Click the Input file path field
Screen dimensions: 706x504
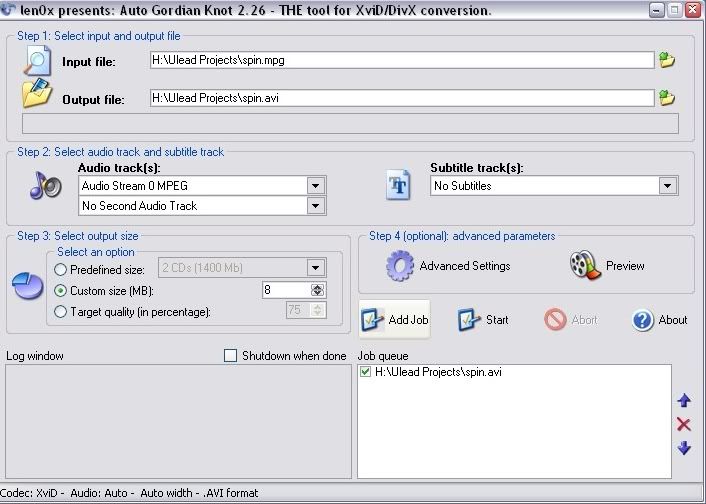click(402, 60)
